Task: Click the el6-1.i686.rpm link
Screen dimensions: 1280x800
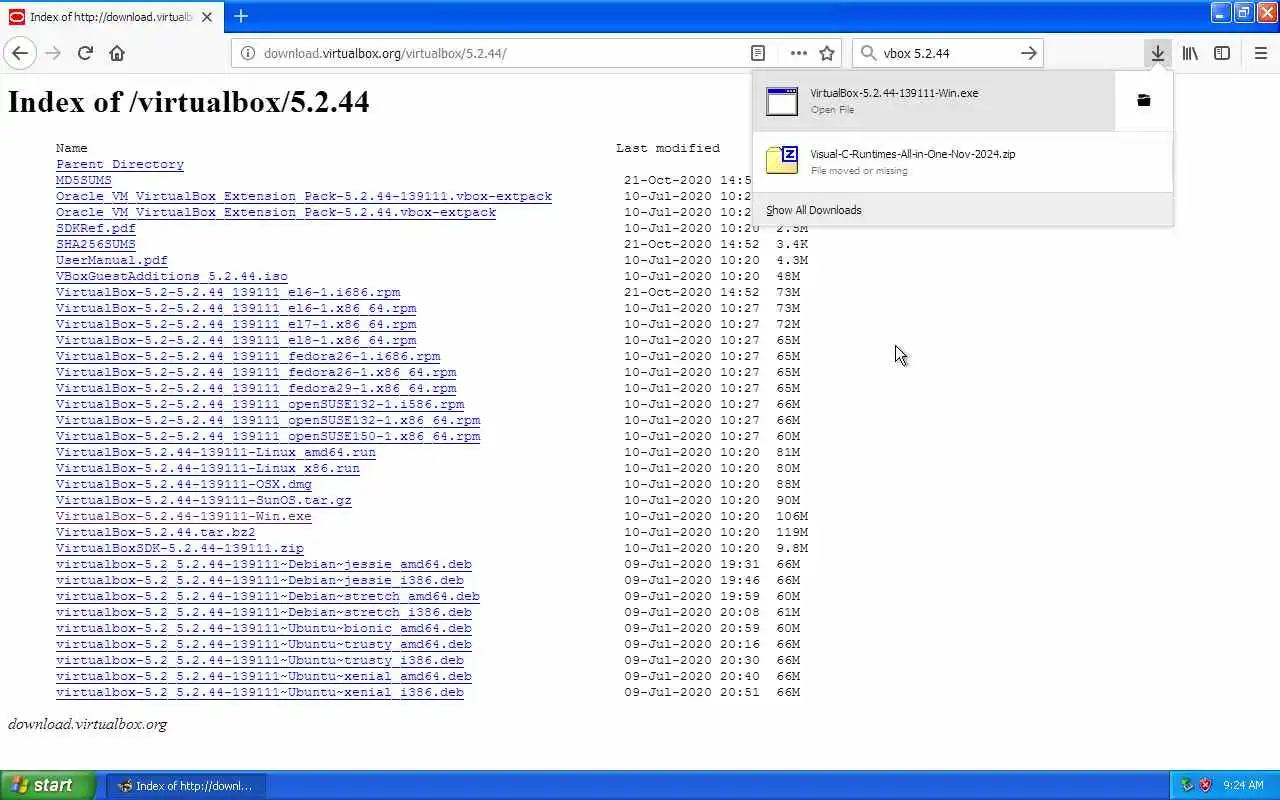Action: 228,292
